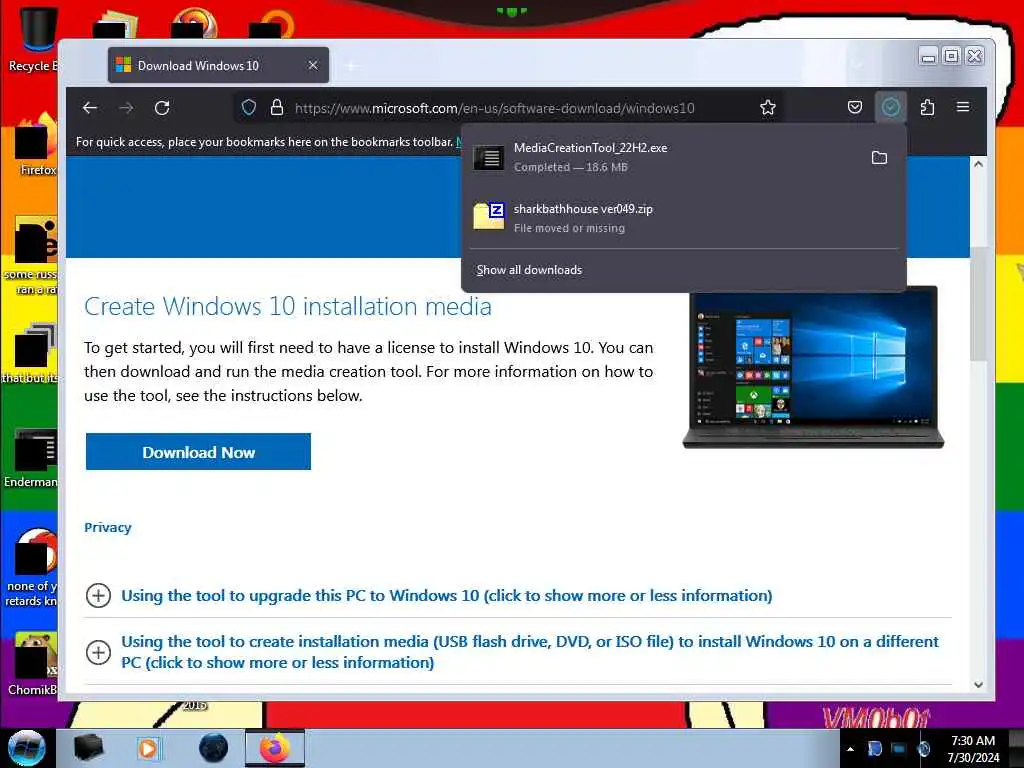
Task: Click the scroll up arrow of page scrollbar
Action: pos(978,165)
